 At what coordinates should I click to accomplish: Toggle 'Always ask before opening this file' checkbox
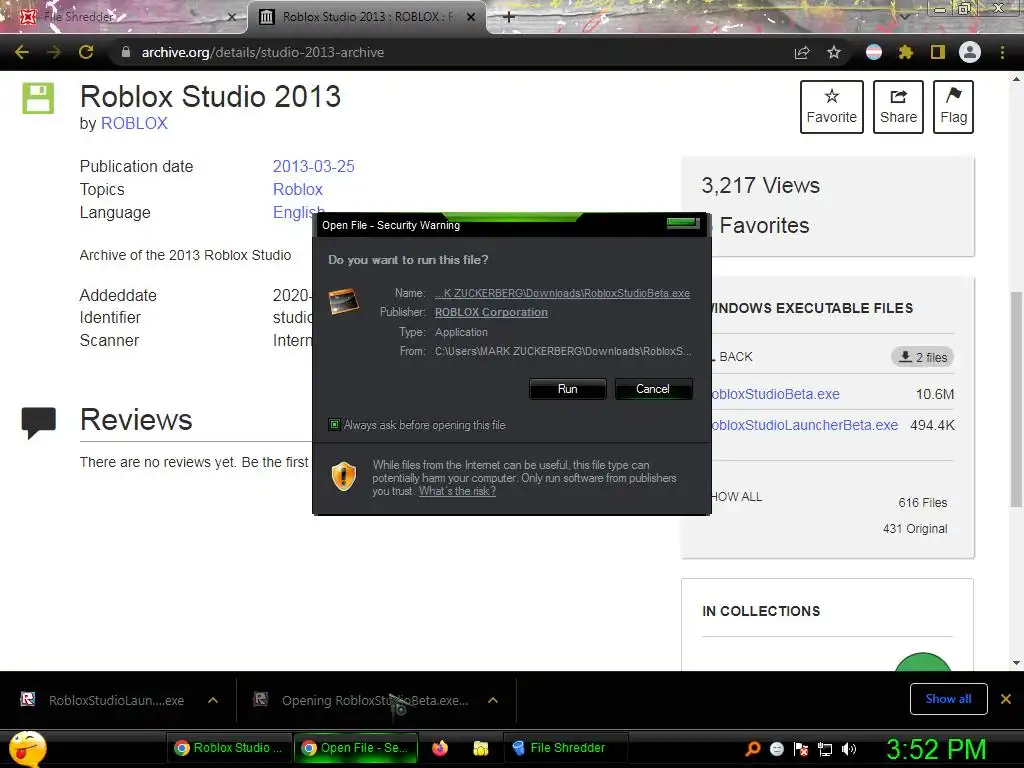pos(334,425)
